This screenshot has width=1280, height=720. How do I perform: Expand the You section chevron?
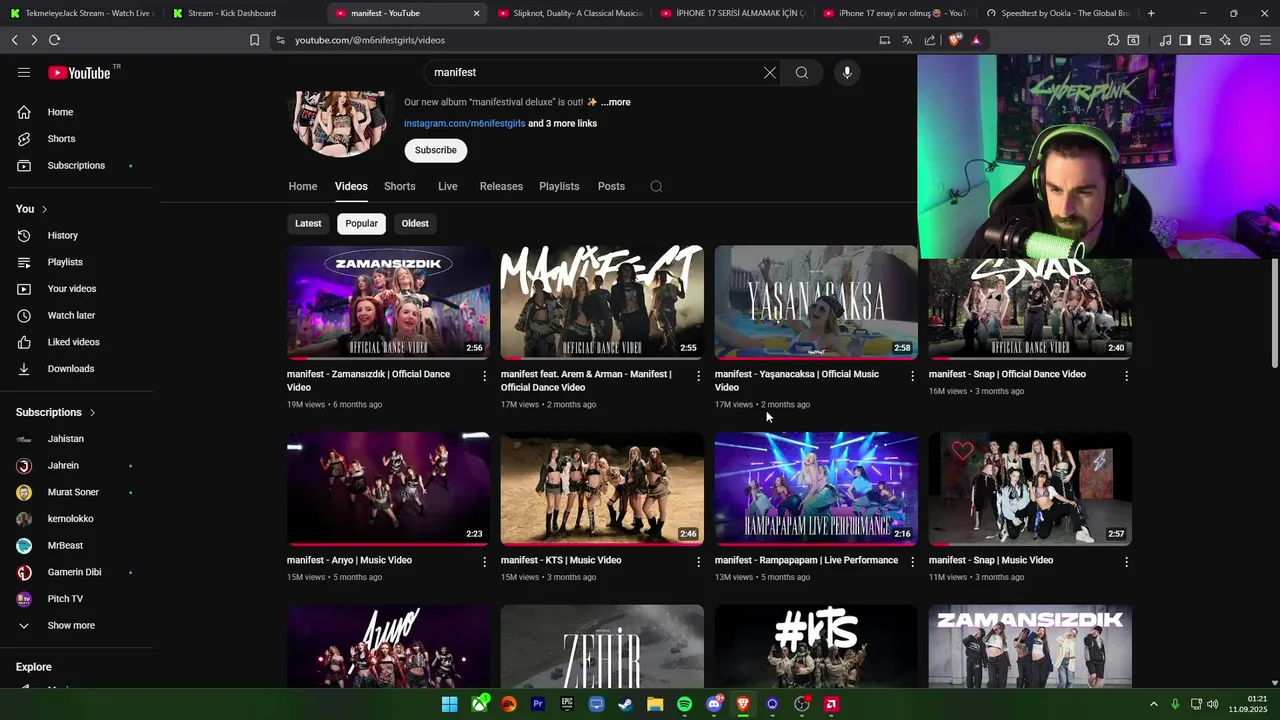tap(44, 209)
